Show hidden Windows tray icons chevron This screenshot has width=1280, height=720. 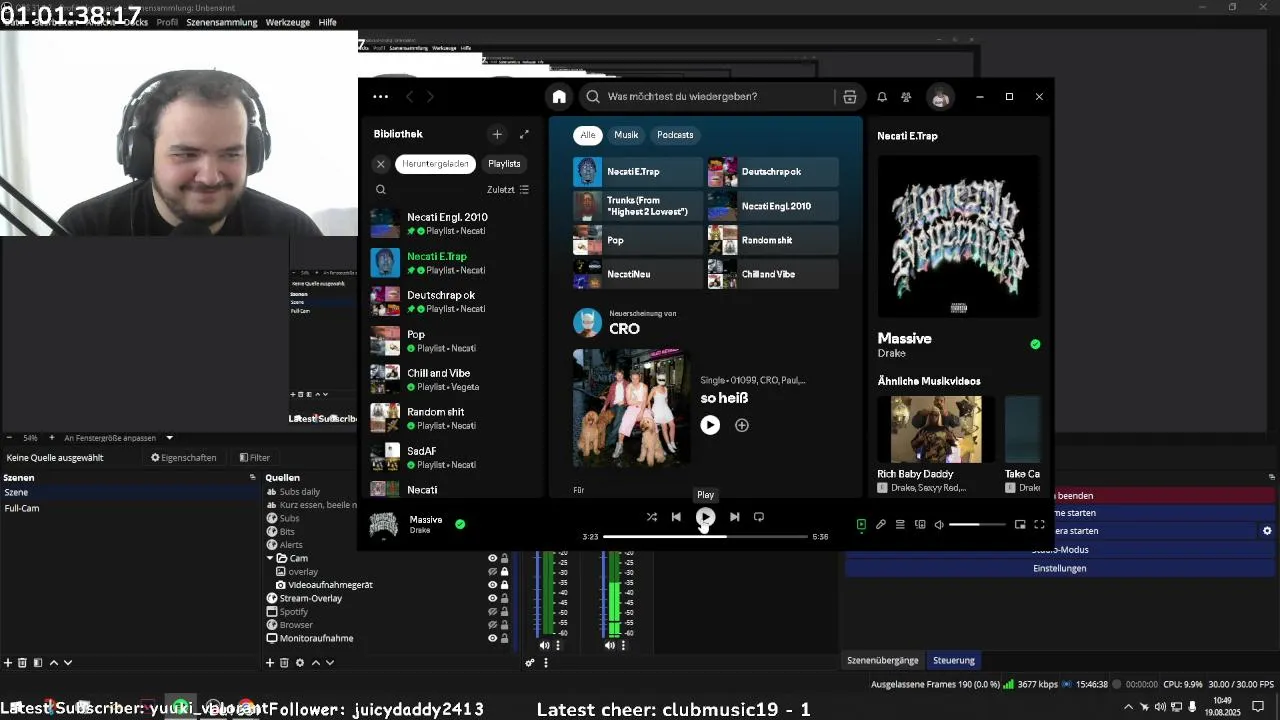(x=1129, y=707)
